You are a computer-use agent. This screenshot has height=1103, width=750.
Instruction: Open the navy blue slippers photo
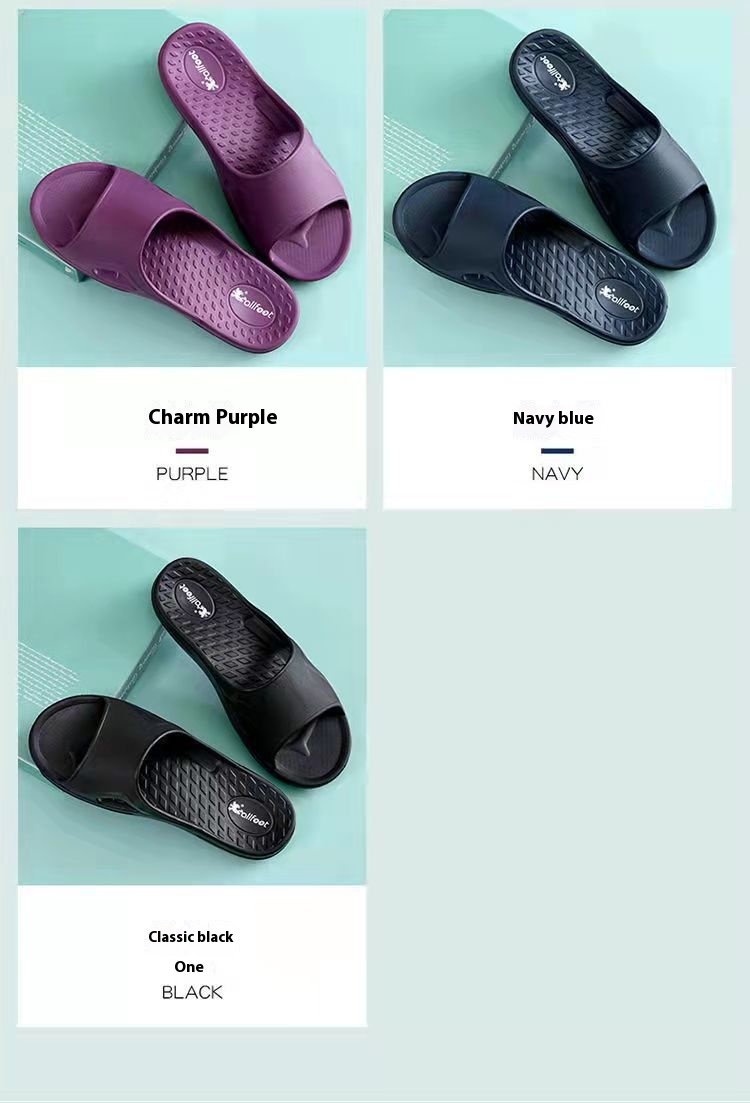point(557,188)
